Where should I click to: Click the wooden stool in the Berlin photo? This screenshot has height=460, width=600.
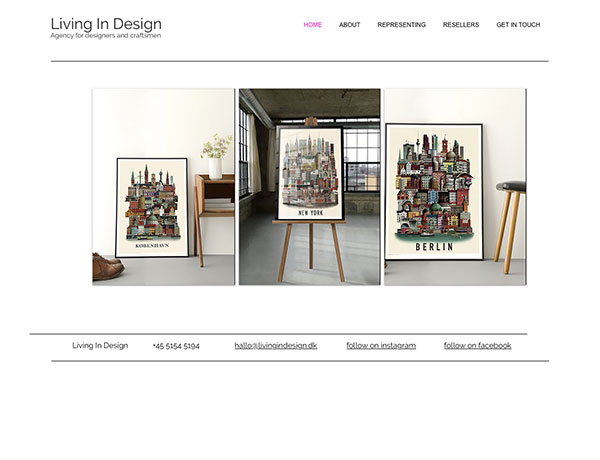(510, 227)
